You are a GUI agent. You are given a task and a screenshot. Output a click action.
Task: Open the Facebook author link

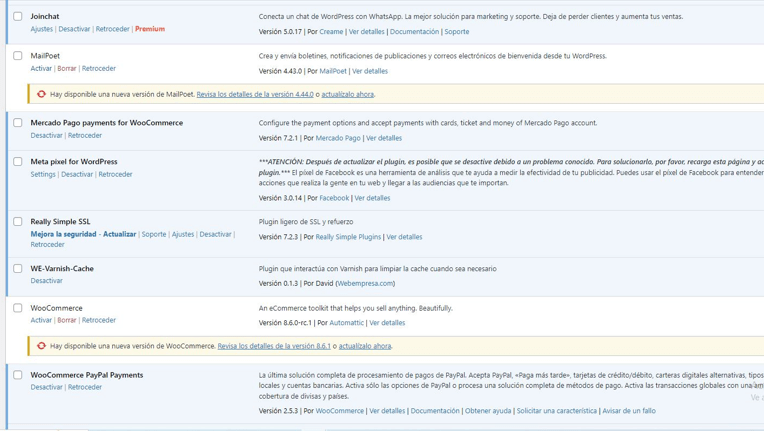tap(334, 198)
